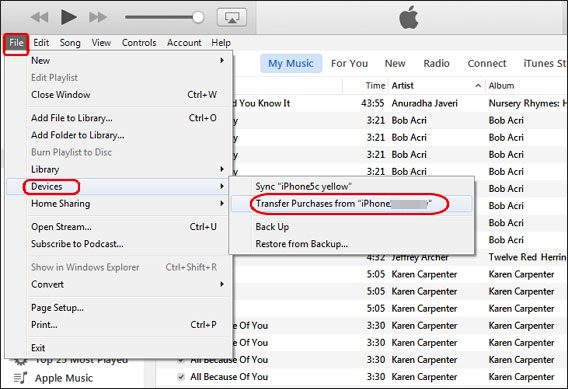Sort by the Album column header

(501, 86)
